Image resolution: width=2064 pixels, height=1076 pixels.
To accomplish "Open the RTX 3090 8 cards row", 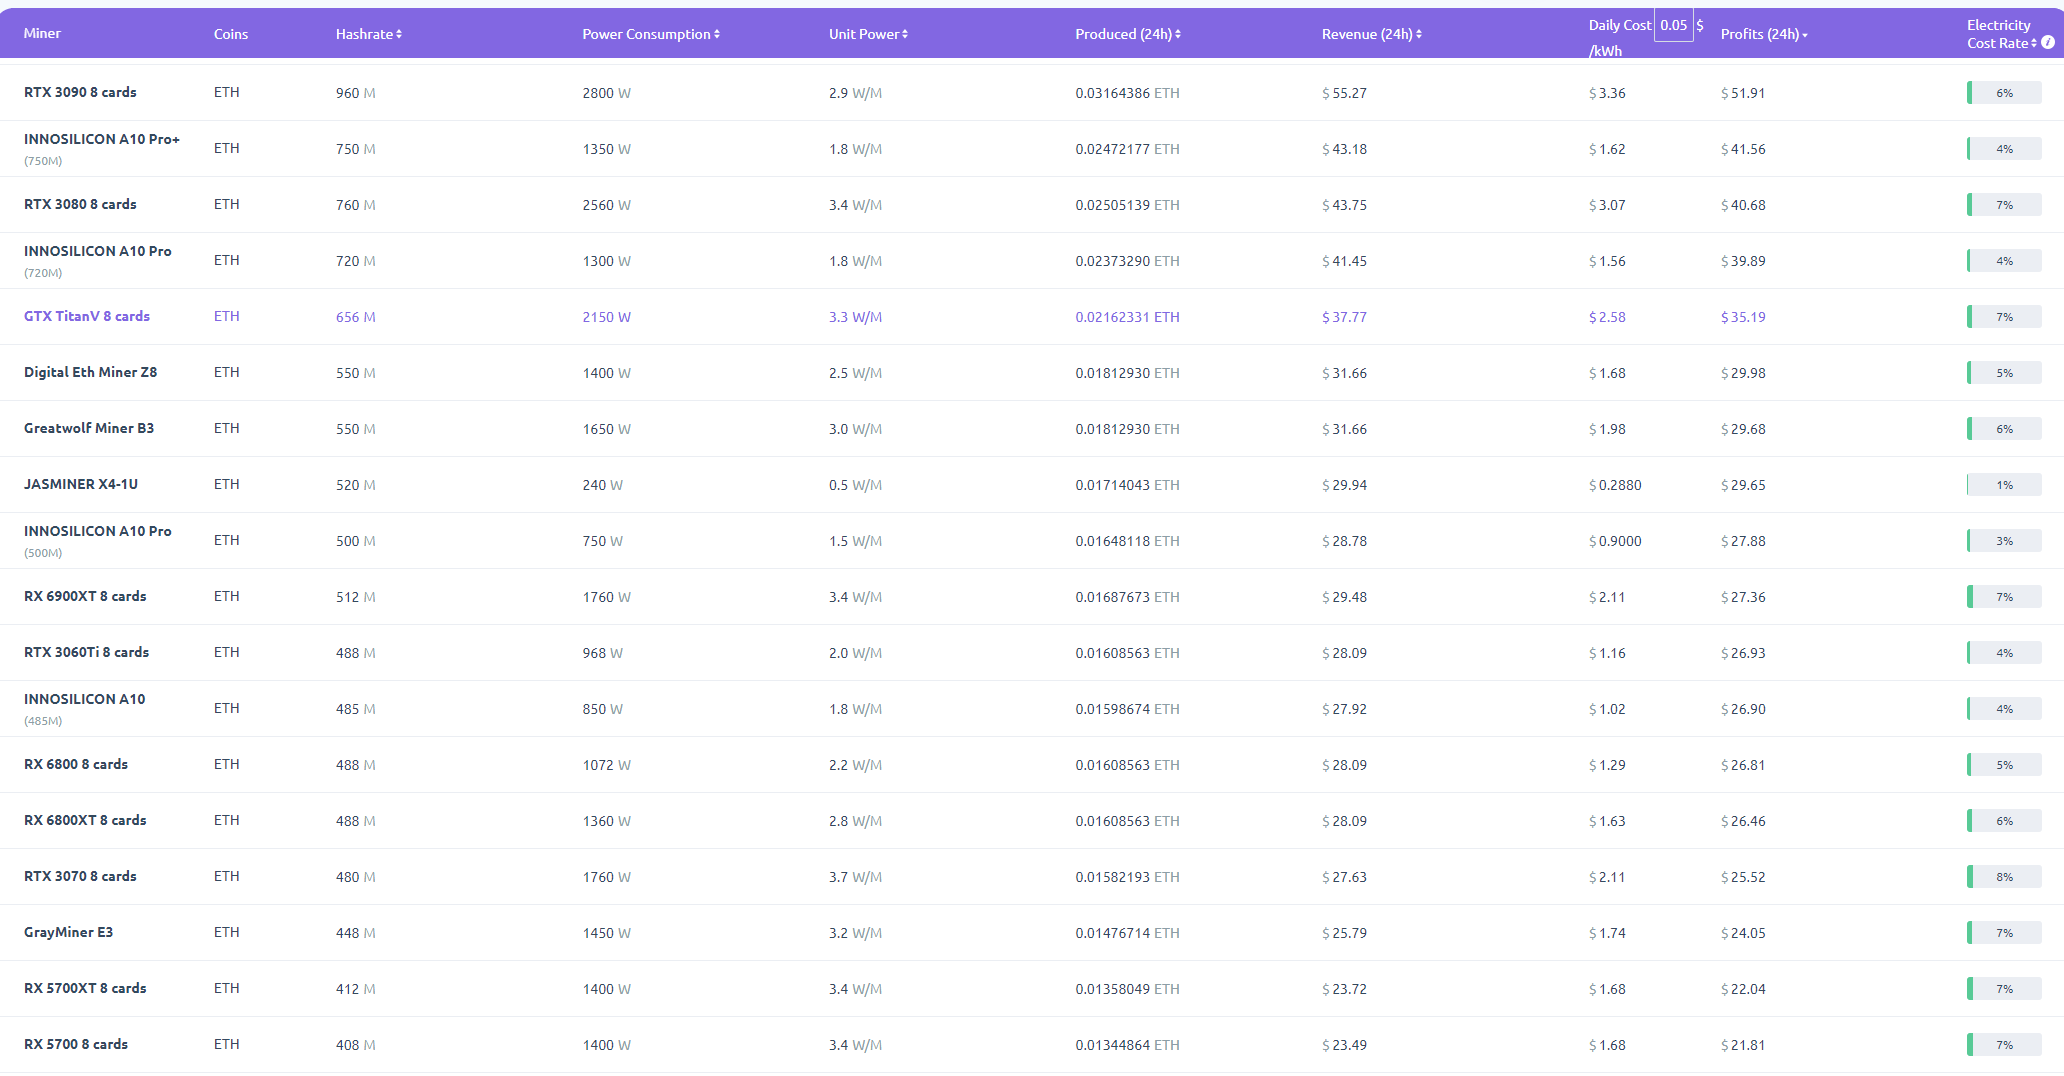I will 80,92.
